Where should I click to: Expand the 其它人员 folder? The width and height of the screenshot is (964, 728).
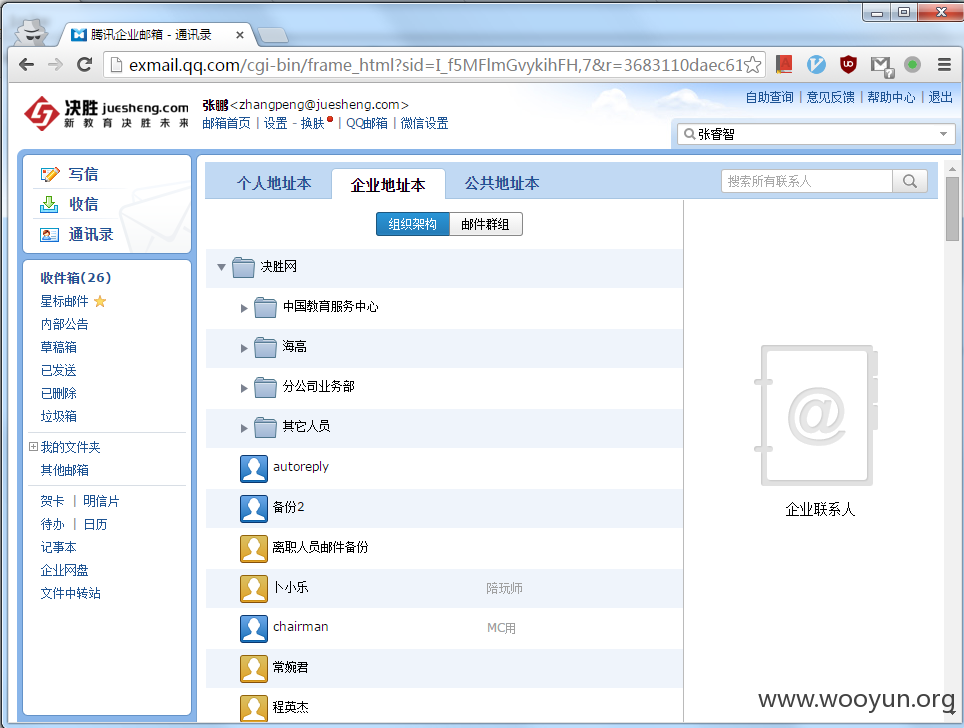click(244, 428)
